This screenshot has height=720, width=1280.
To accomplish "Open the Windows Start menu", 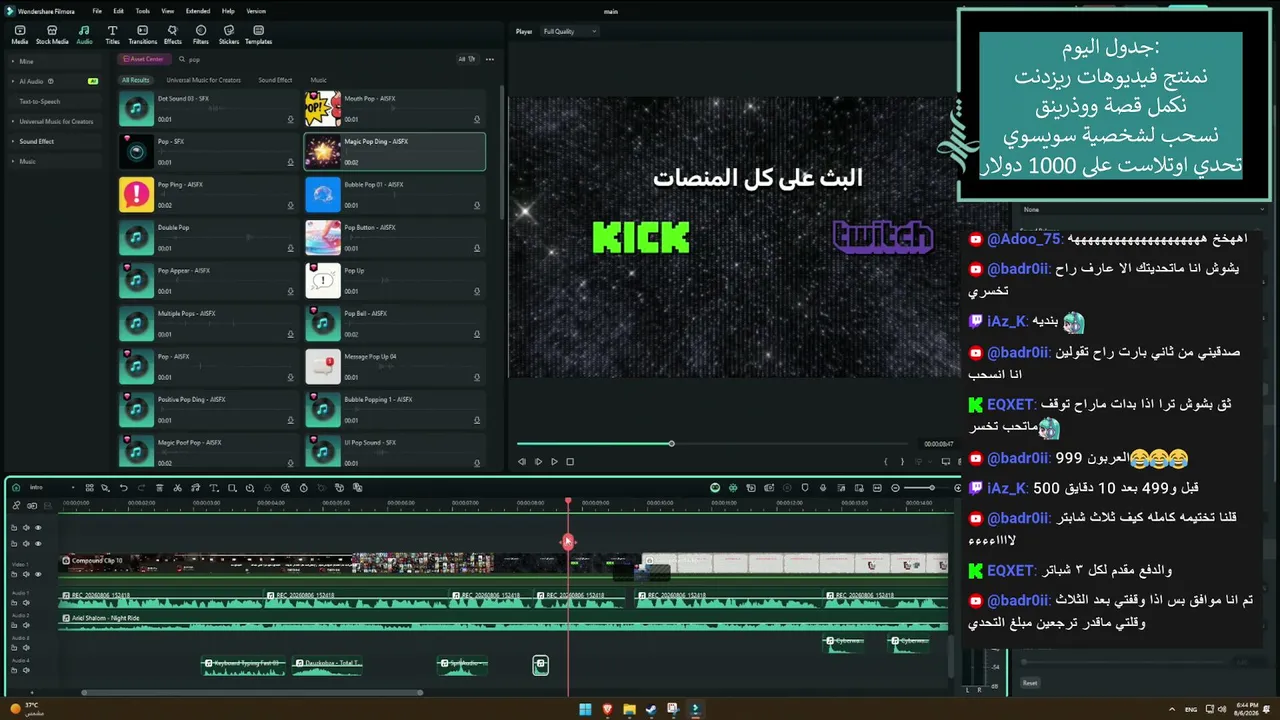I will pyautogui.click(x=585, y=709).
